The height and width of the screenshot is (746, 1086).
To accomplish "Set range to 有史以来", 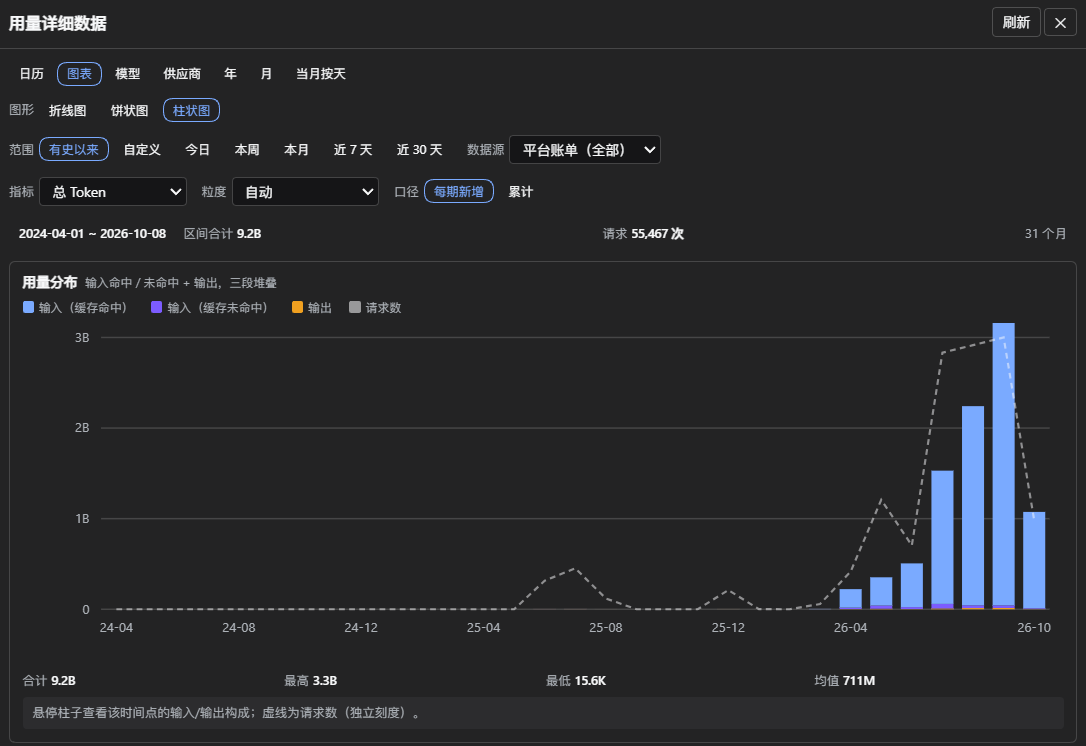I will click(74, 149).
